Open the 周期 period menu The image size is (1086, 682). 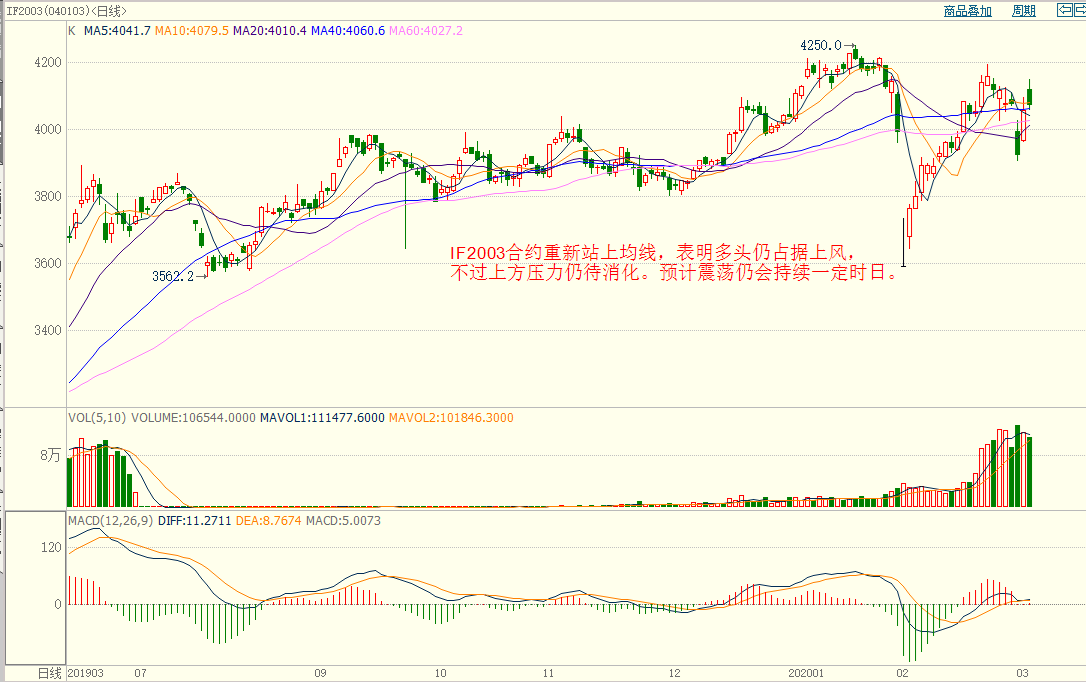tap(1023, 11)
